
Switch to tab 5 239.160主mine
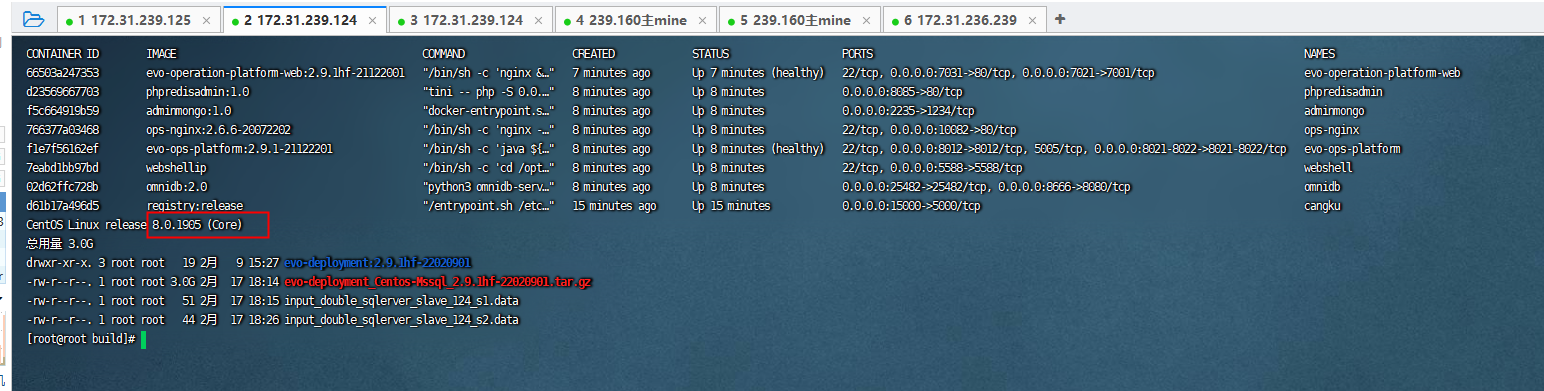tap(798, 20)
